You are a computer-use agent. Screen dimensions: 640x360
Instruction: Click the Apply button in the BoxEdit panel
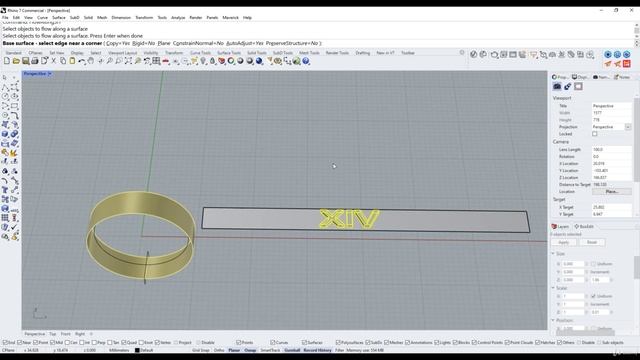point(564,242)
